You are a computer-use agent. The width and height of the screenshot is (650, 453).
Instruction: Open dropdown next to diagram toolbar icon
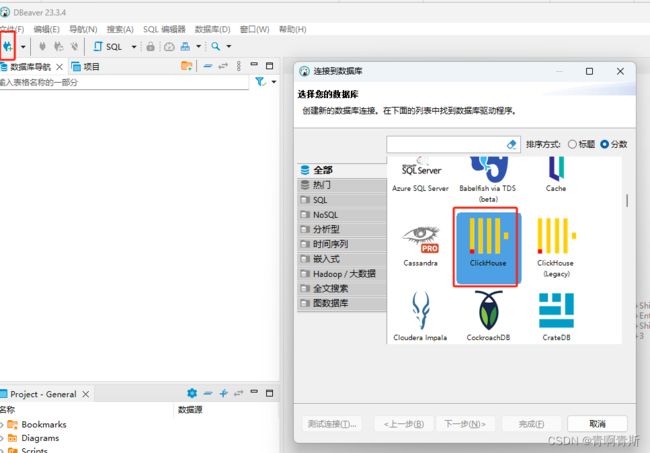click(199, 46)
